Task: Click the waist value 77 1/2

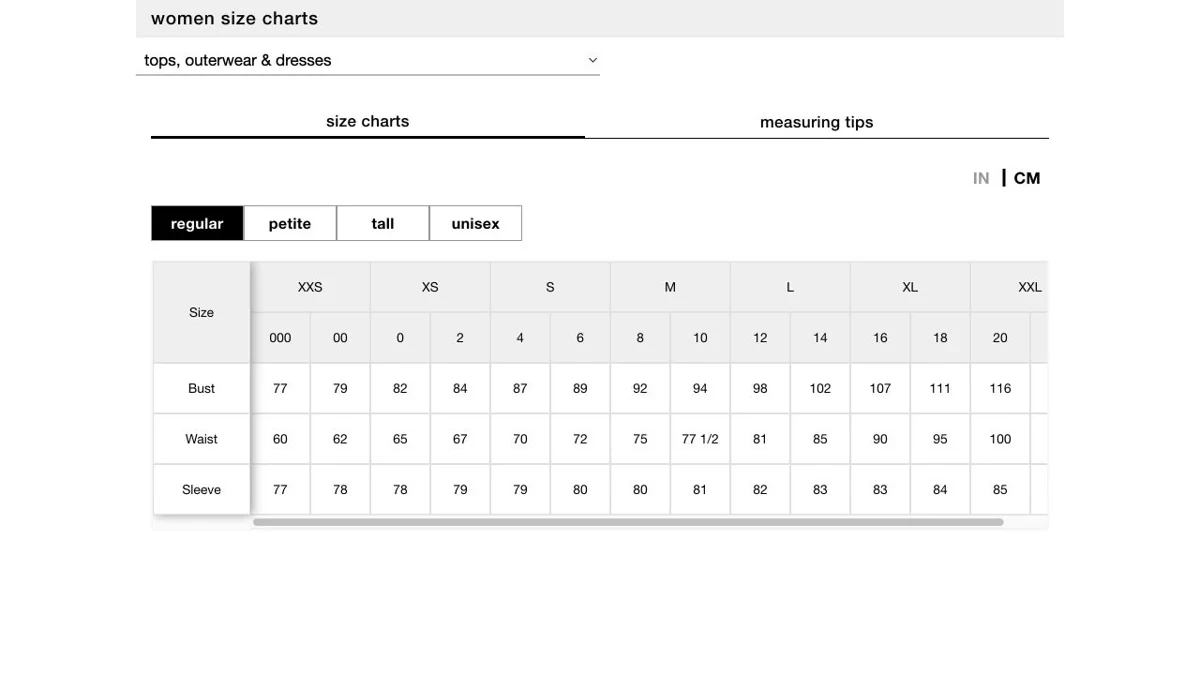Action: tap(700, 439)
